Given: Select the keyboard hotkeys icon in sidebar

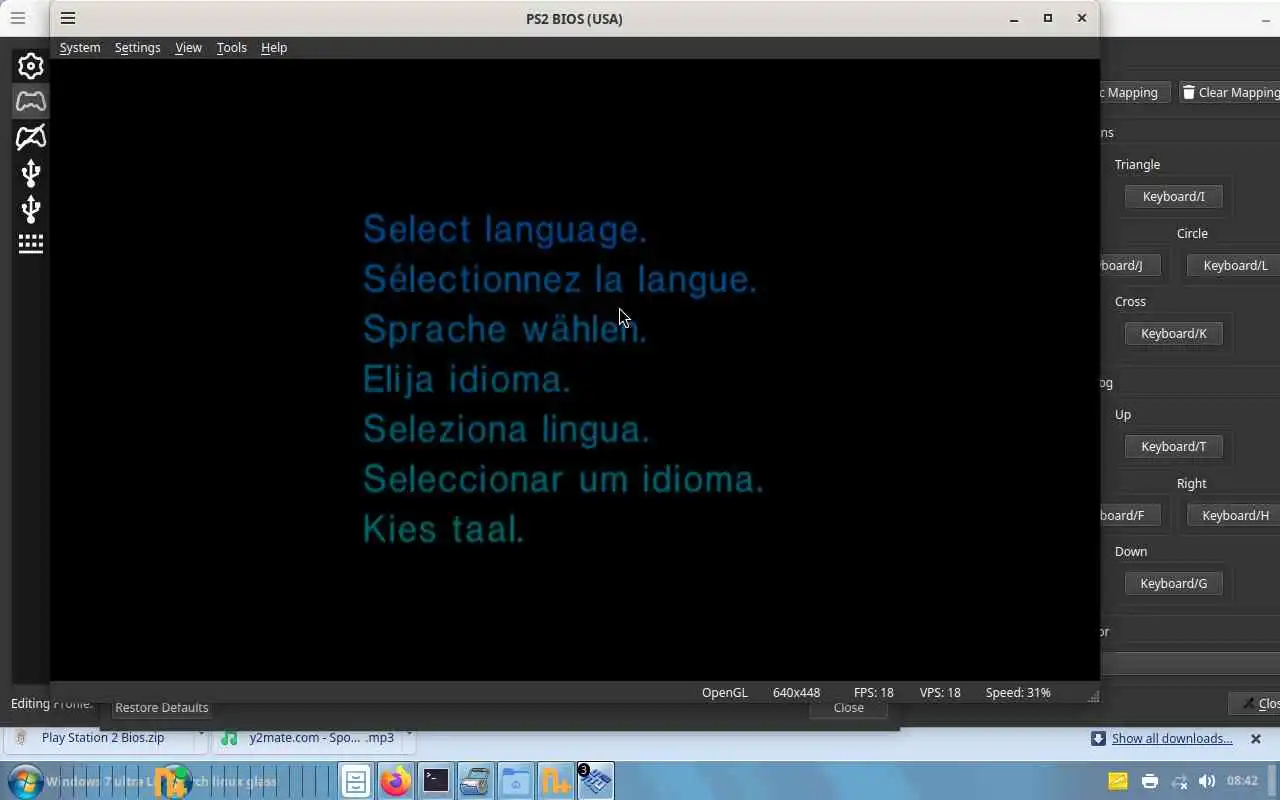Looking at the screenshot, I should tap(31, 244).
